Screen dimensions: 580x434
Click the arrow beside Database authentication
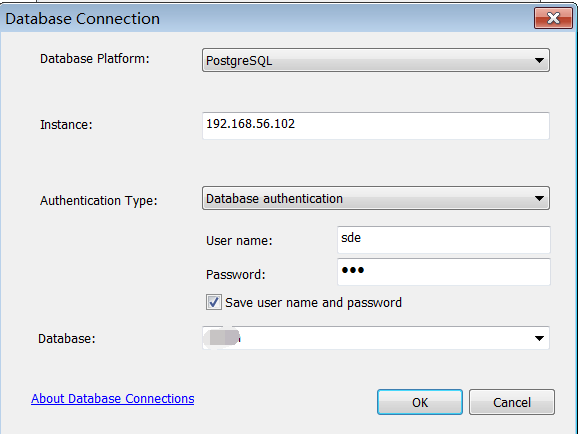coord(539,199)
